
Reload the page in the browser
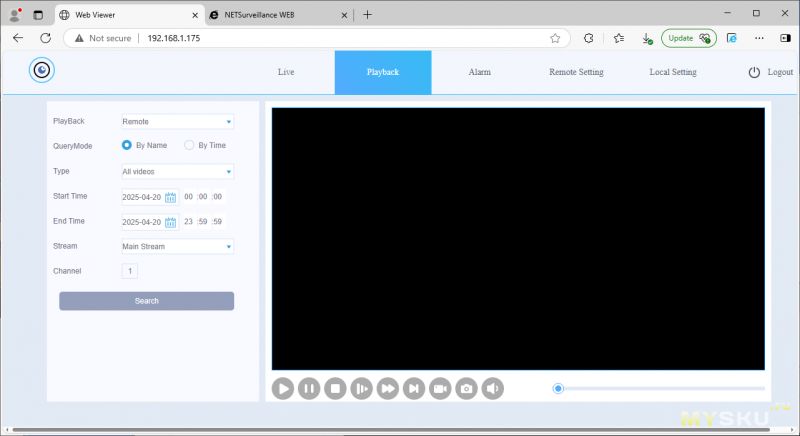[x=45, y=38]
